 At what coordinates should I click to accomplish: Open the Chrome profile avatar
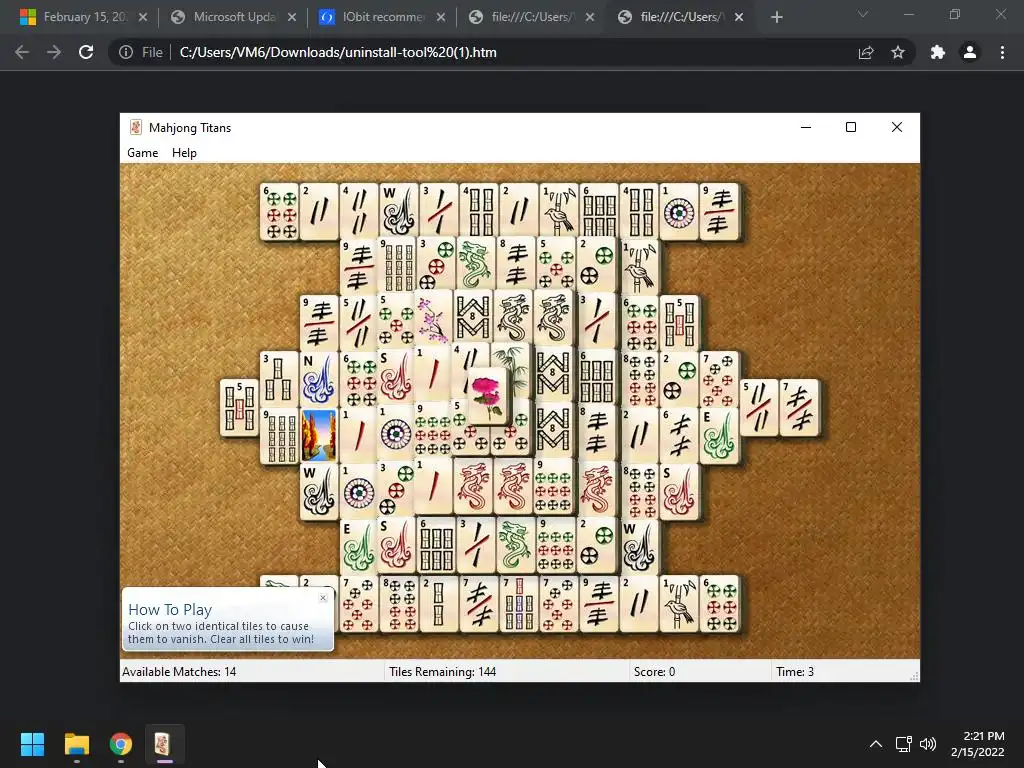pyautogui.click(x=970, y=52)
